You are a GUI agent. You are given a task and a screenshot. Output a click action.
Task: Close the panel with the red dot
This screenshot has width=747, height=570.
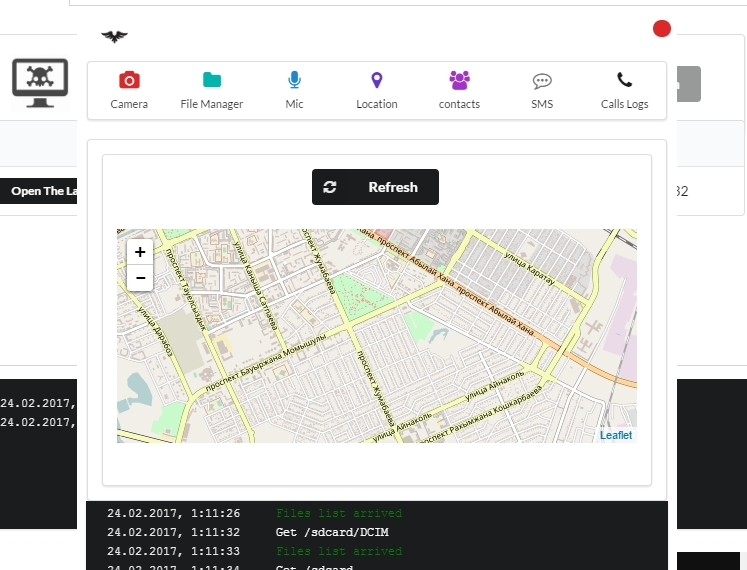[x=661, y=29]
